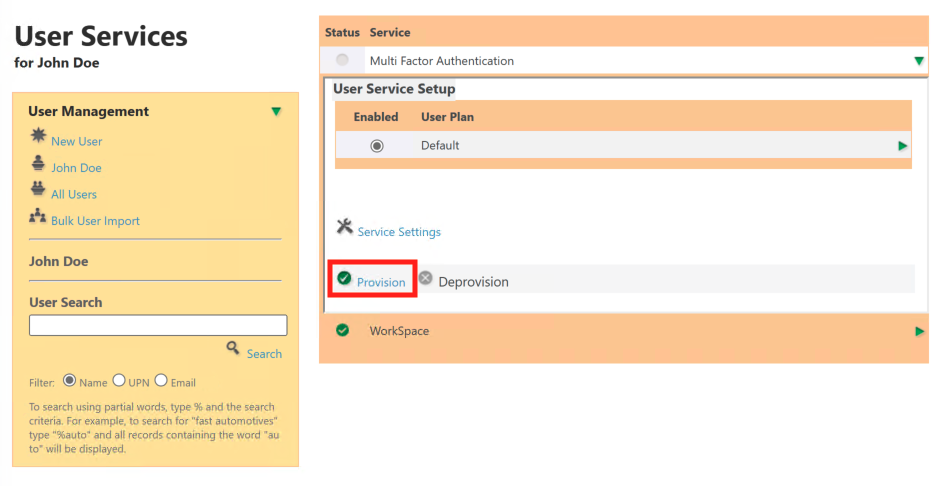Click the WorkSpace green status checkmark
939x486 pixels.
(x=343, y=330)
